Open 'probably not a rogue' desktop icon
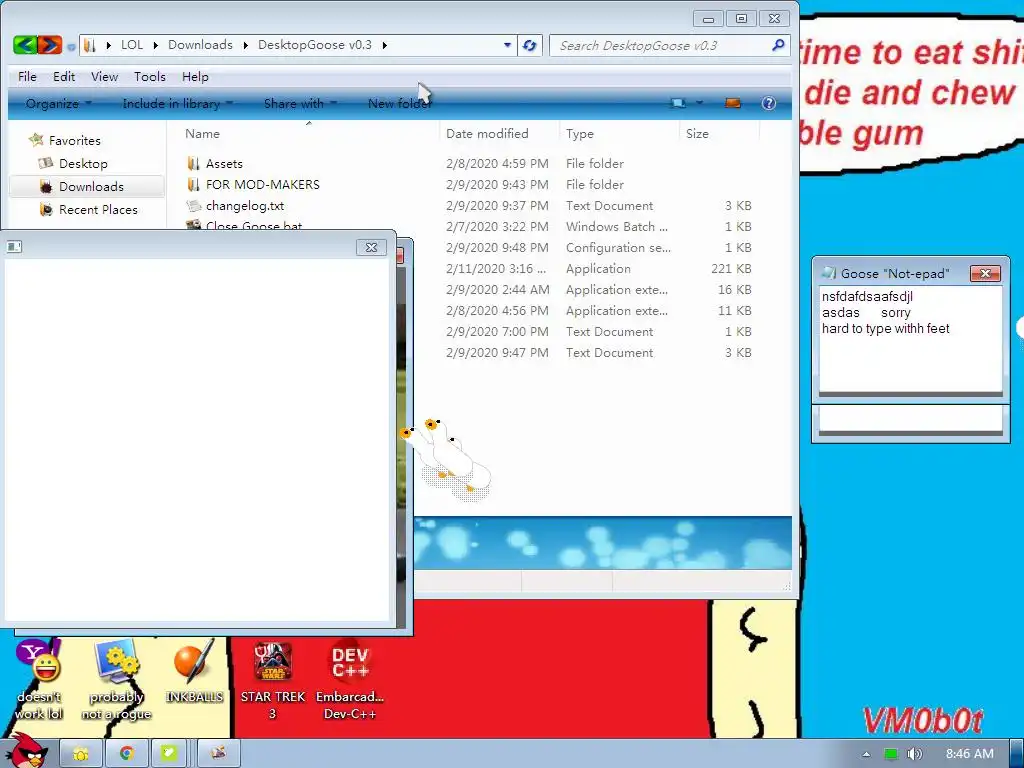The width and height of the screenshot is (1024, 768). coord(116,680)
